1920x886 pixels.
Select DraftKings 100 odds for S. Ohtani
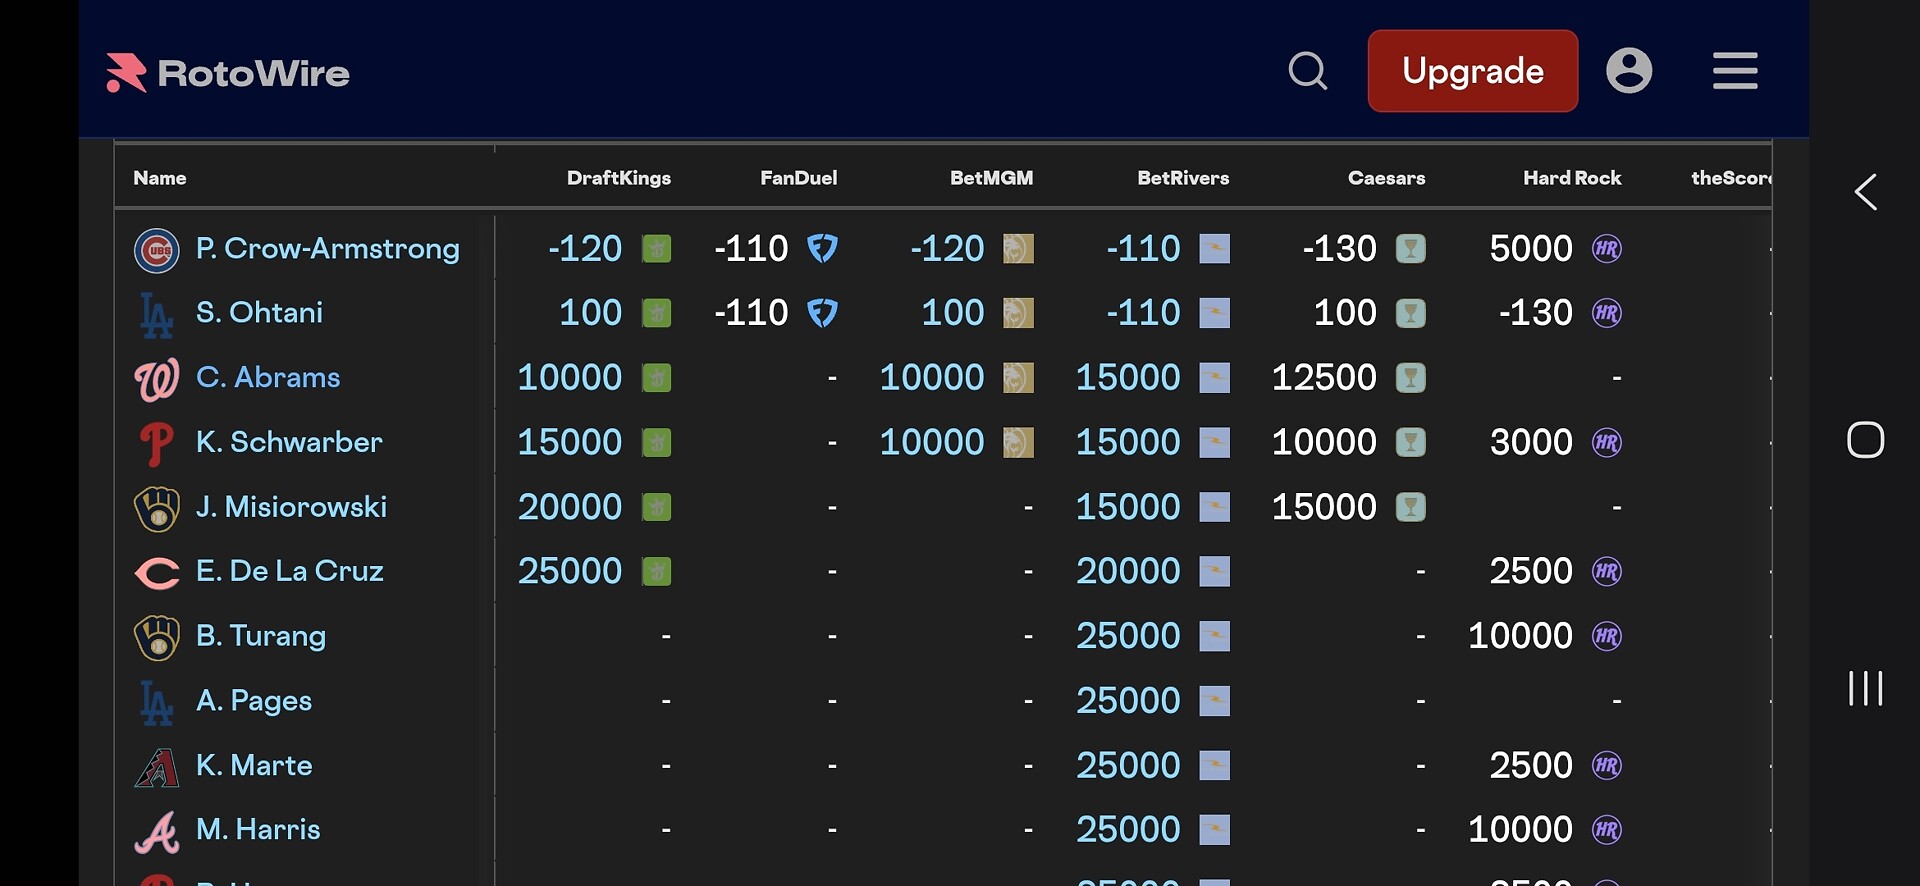(x=591, y=313)
